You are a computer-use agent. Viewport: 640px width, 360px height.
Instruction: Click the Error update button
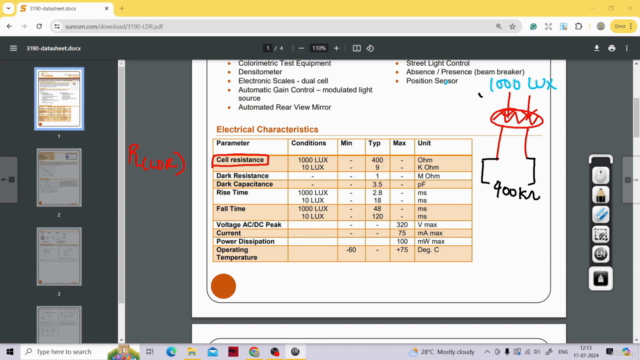pos(623,27)
